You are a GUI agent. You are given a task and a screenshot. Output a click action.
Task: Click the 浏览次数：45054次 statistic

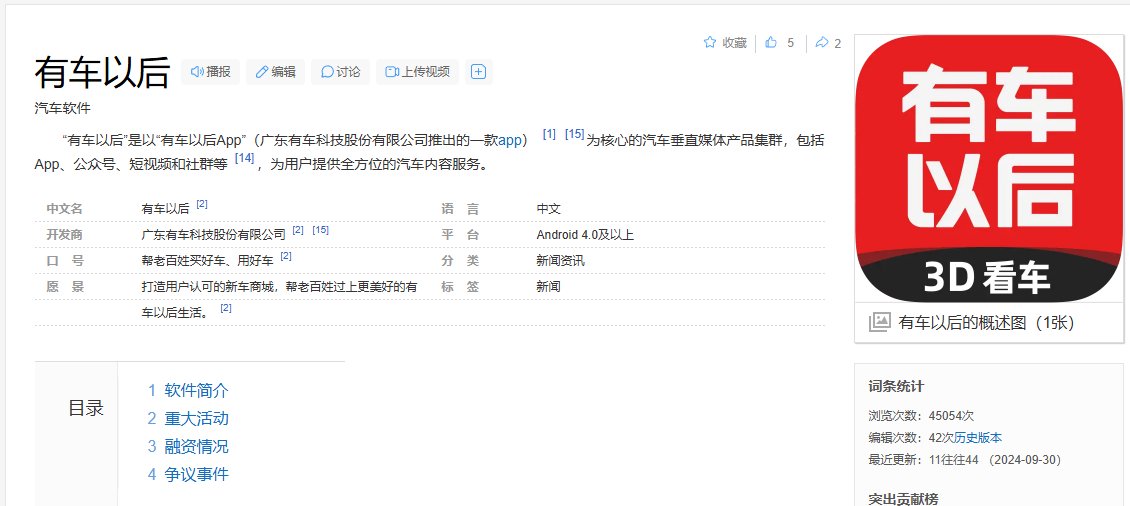[x=921, y=416]
